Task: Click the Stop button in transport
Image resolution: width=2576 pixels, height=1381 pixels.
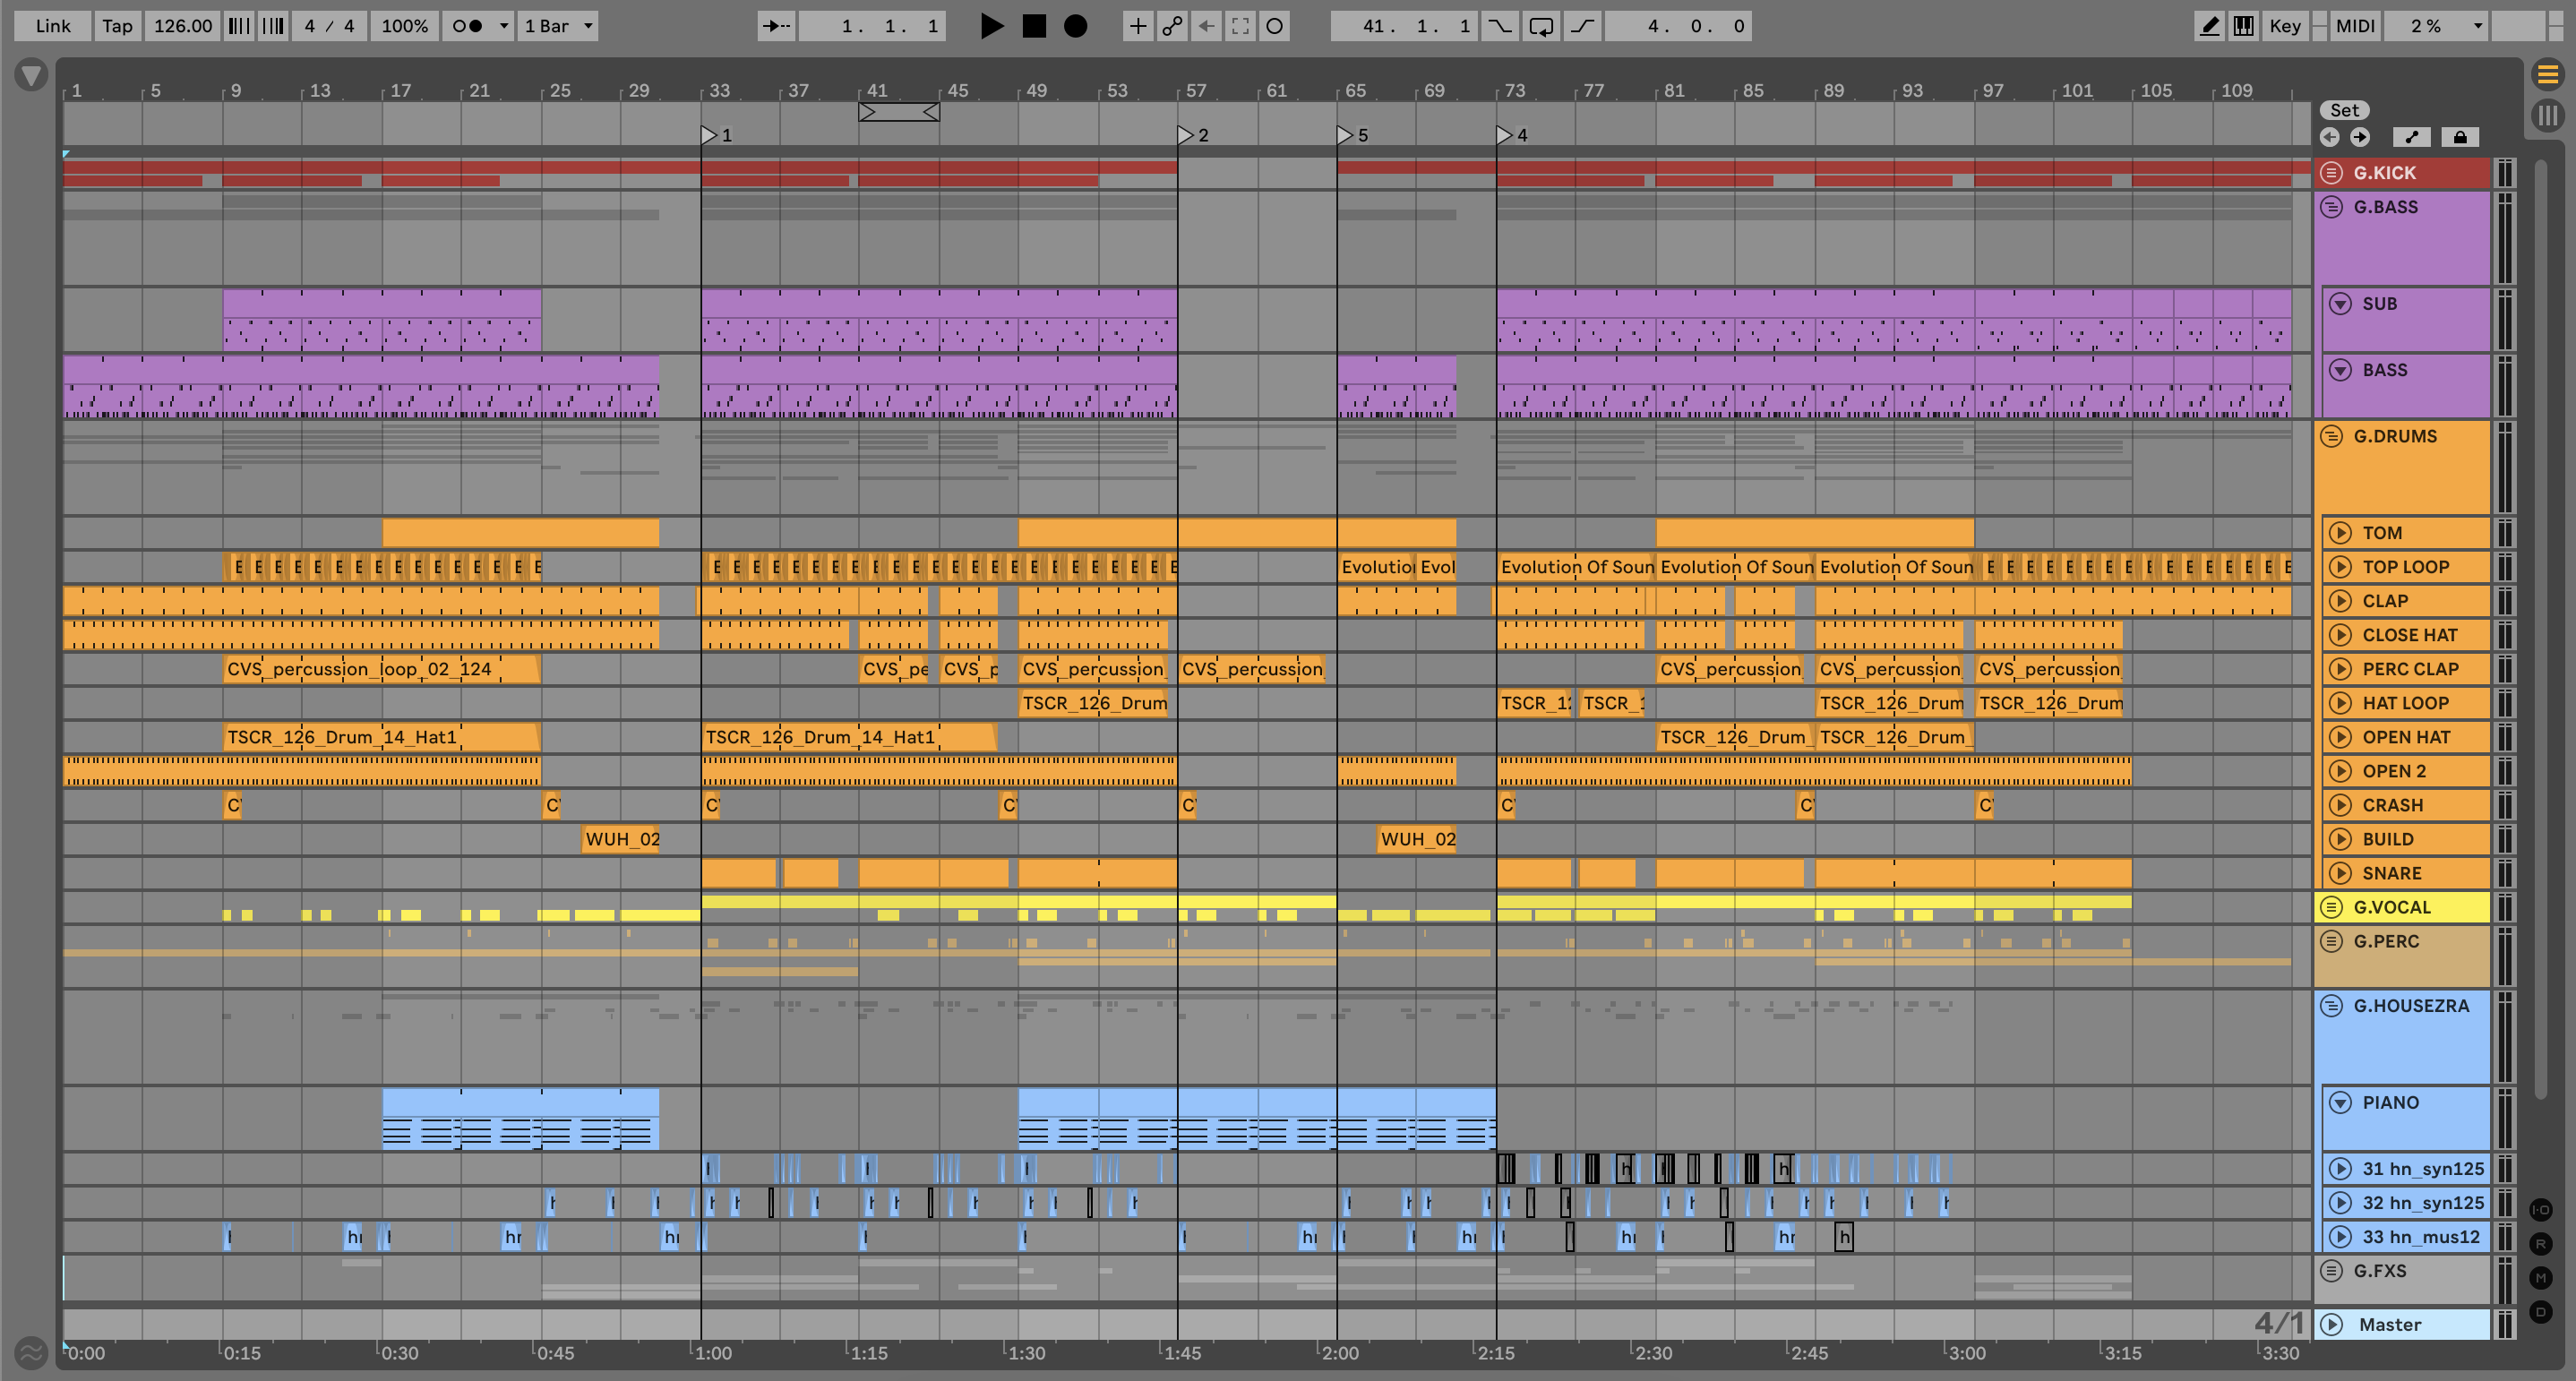Action: click(1034, 26)
